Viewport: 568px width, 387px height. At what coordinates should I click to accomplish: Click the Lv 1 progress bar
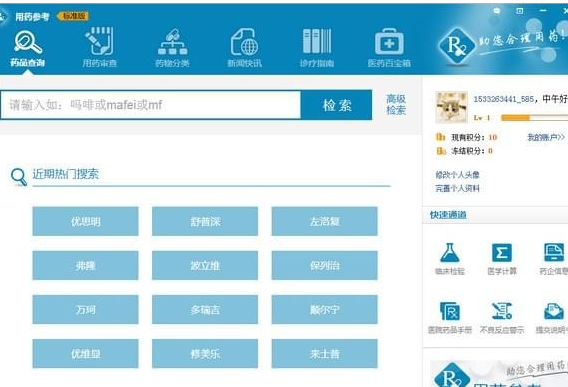534,118
